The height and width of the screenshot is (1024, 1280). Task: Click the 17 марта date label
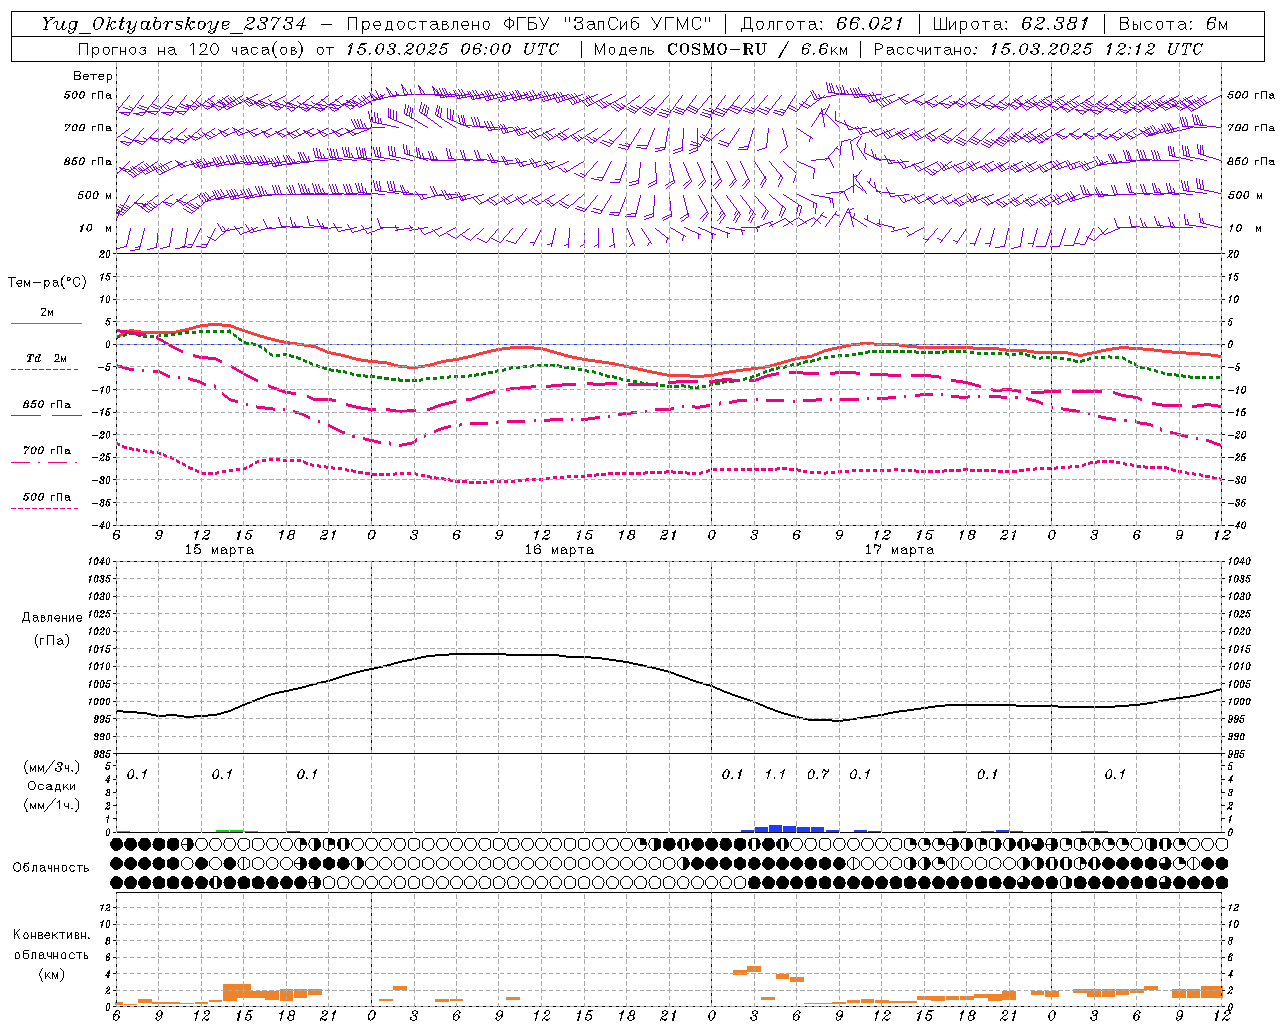900,550
